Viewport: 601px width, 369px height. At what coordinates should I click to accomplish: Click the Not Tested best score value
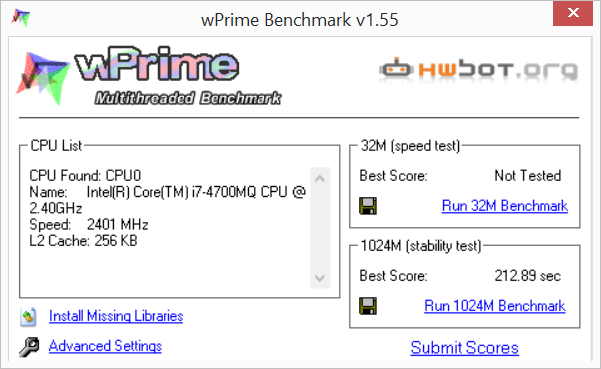527,176
